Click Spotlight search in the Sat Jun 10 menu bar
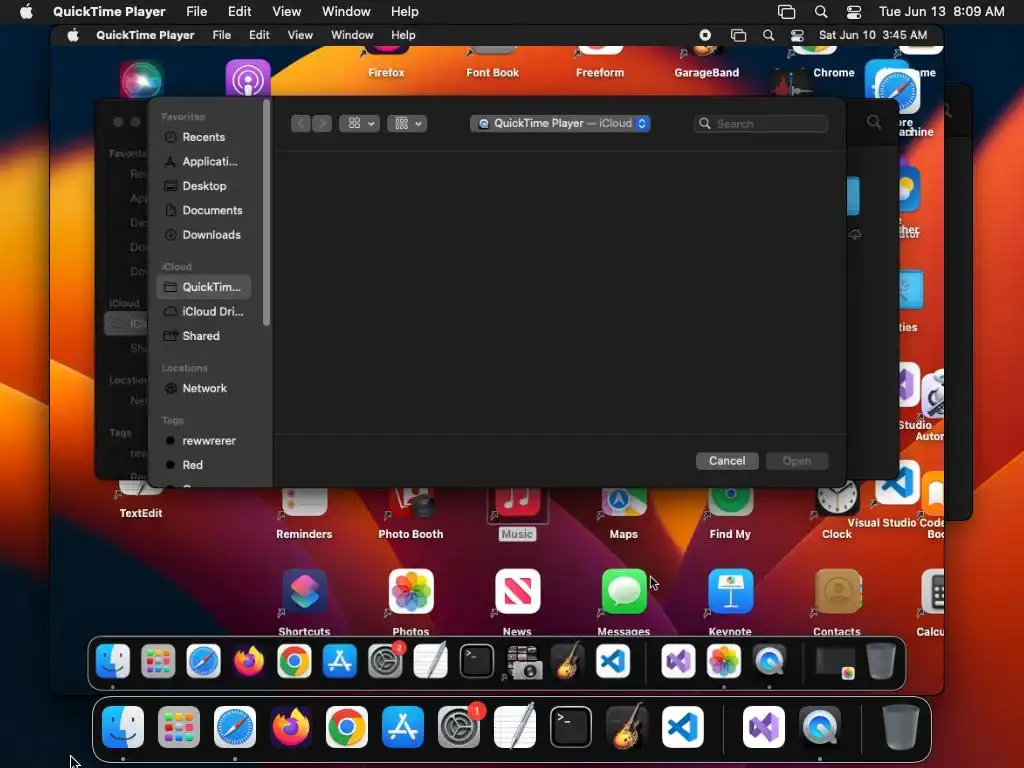This screenshot has width=1024, height=768. point(769,35)
